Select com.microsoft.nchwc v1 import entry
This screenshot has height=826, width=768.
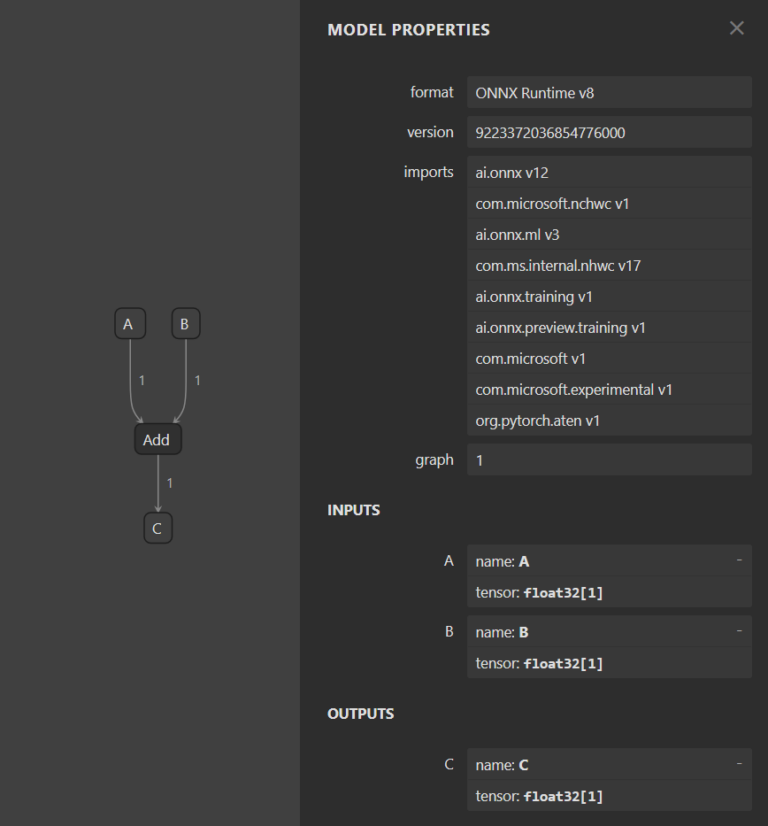point(608,203)
